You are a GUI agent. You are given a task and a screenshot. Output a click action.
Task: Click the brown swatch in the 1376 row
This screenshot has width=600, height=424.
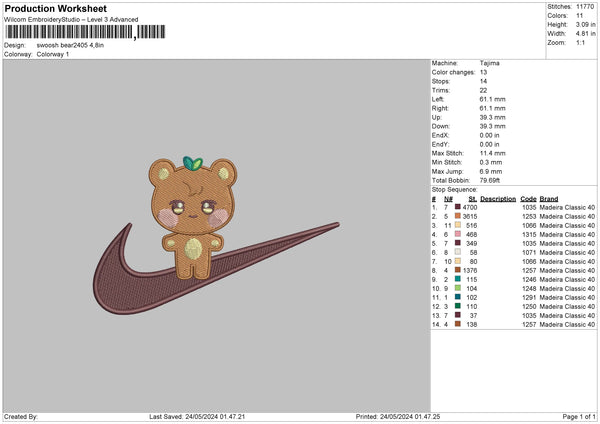click(457, 270)
